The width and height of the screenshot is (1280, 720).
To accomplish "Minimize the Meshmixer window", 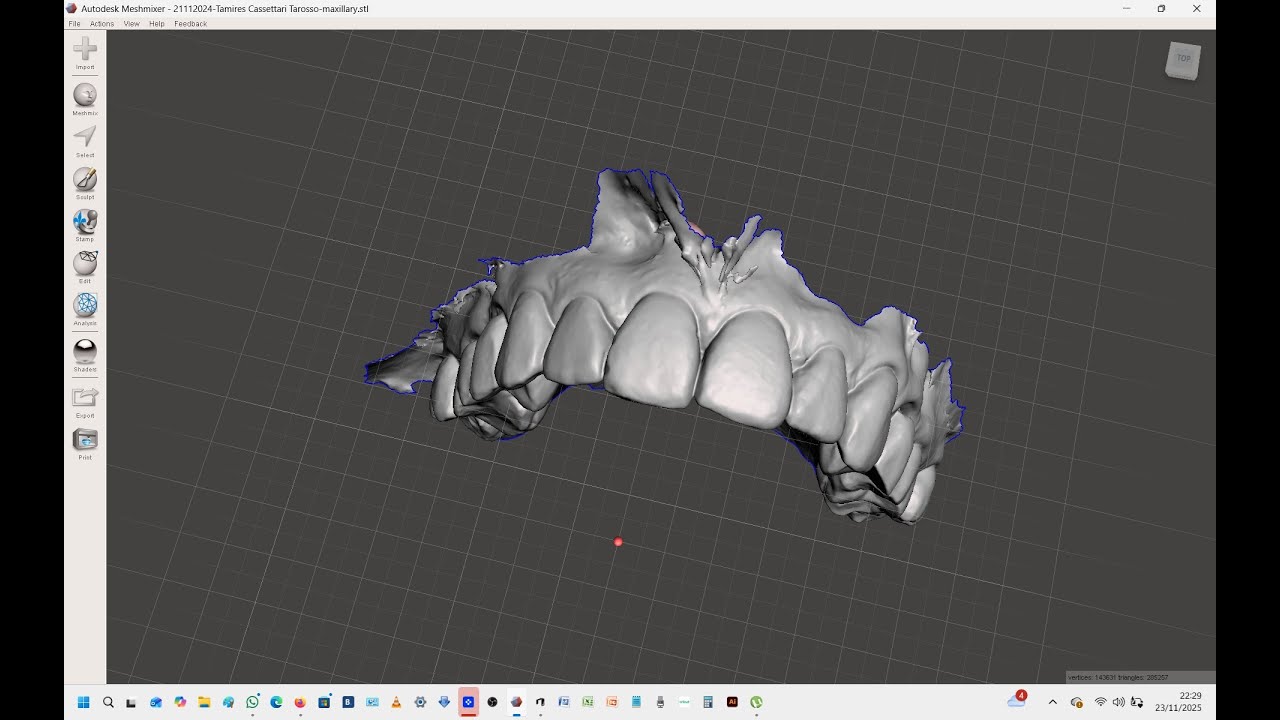I will (x=1126, y=8).
